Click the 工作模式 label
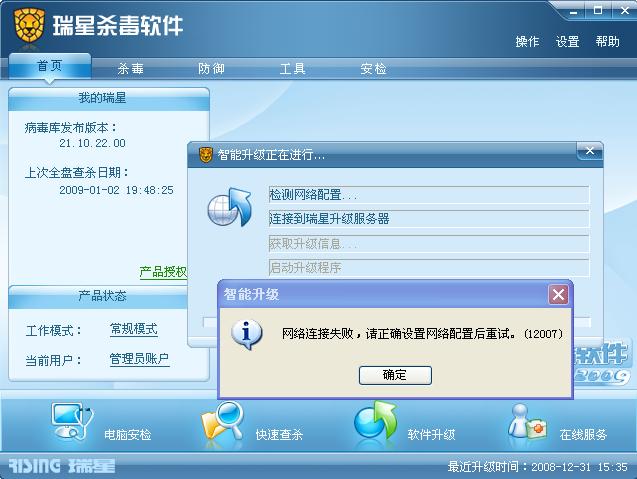Screen dimensions: 637x479 click(54, 331)
